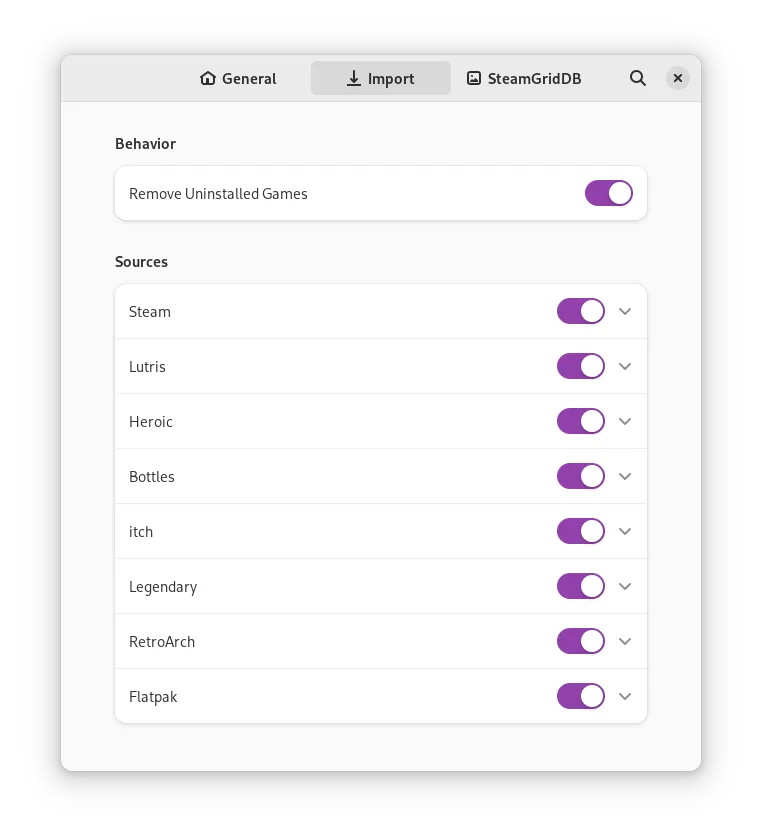The width and height of the screenshot is (762, 838).
Task: Show Heroic source settings via chevron
Action: point(625,421)
